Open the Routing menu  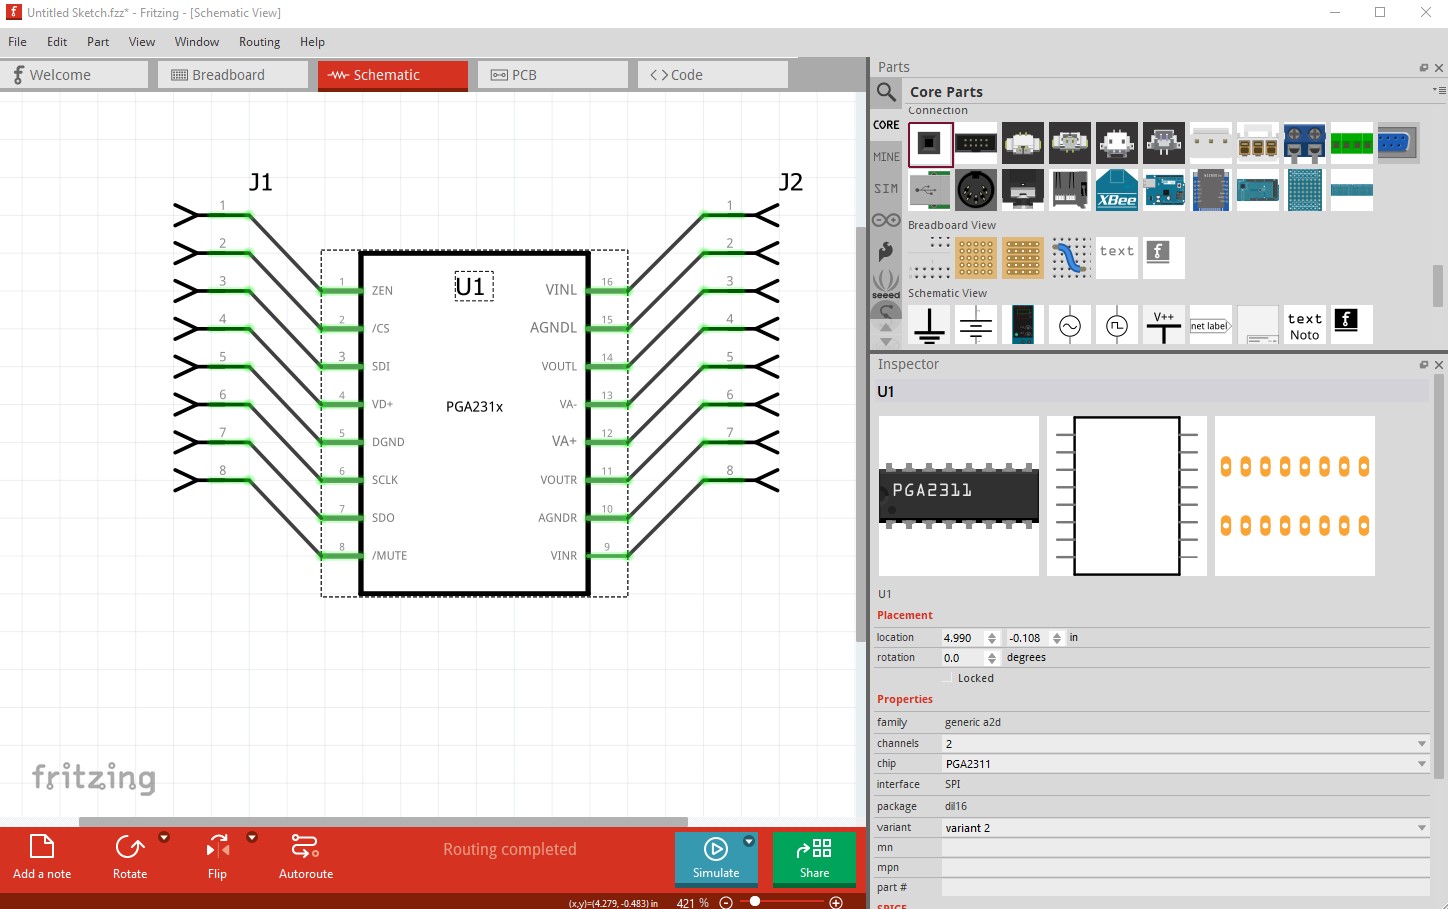pos(259,42)
